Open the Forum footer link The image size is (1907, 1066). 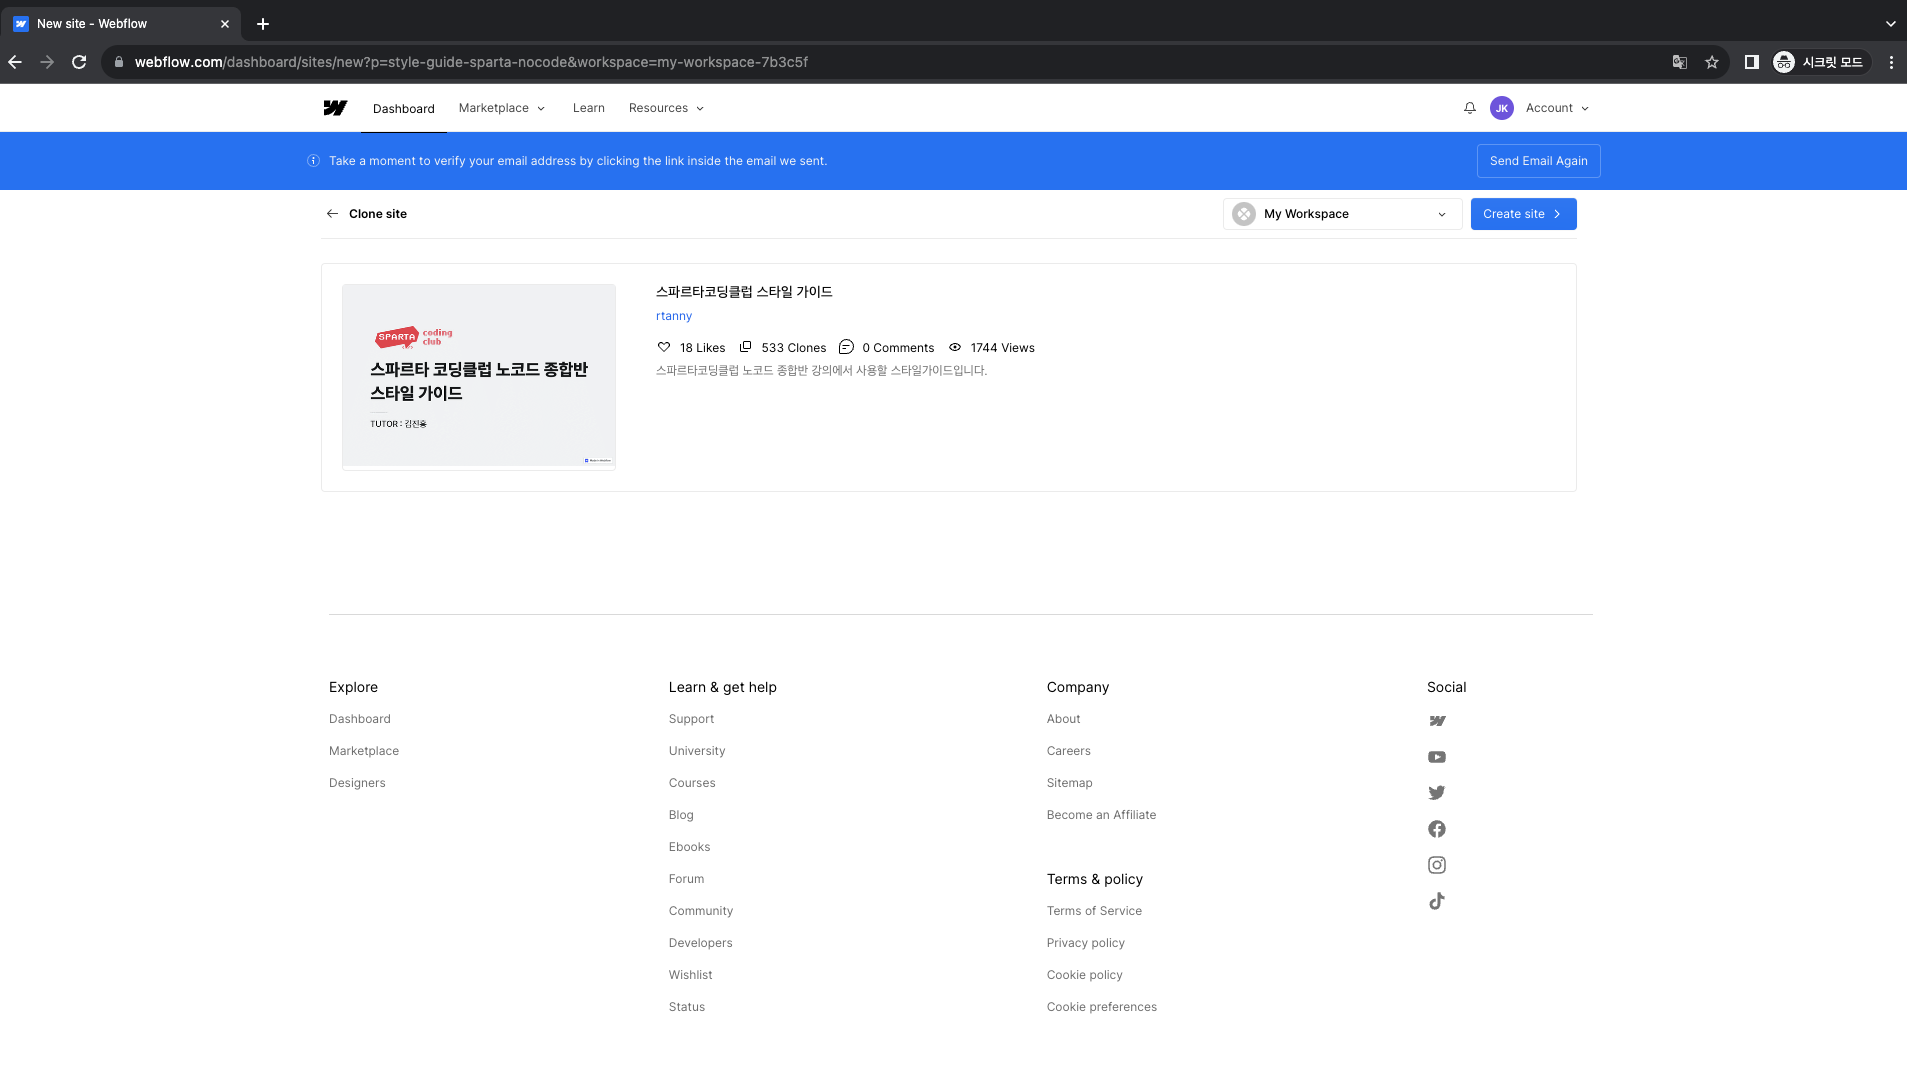pos(686,879)
